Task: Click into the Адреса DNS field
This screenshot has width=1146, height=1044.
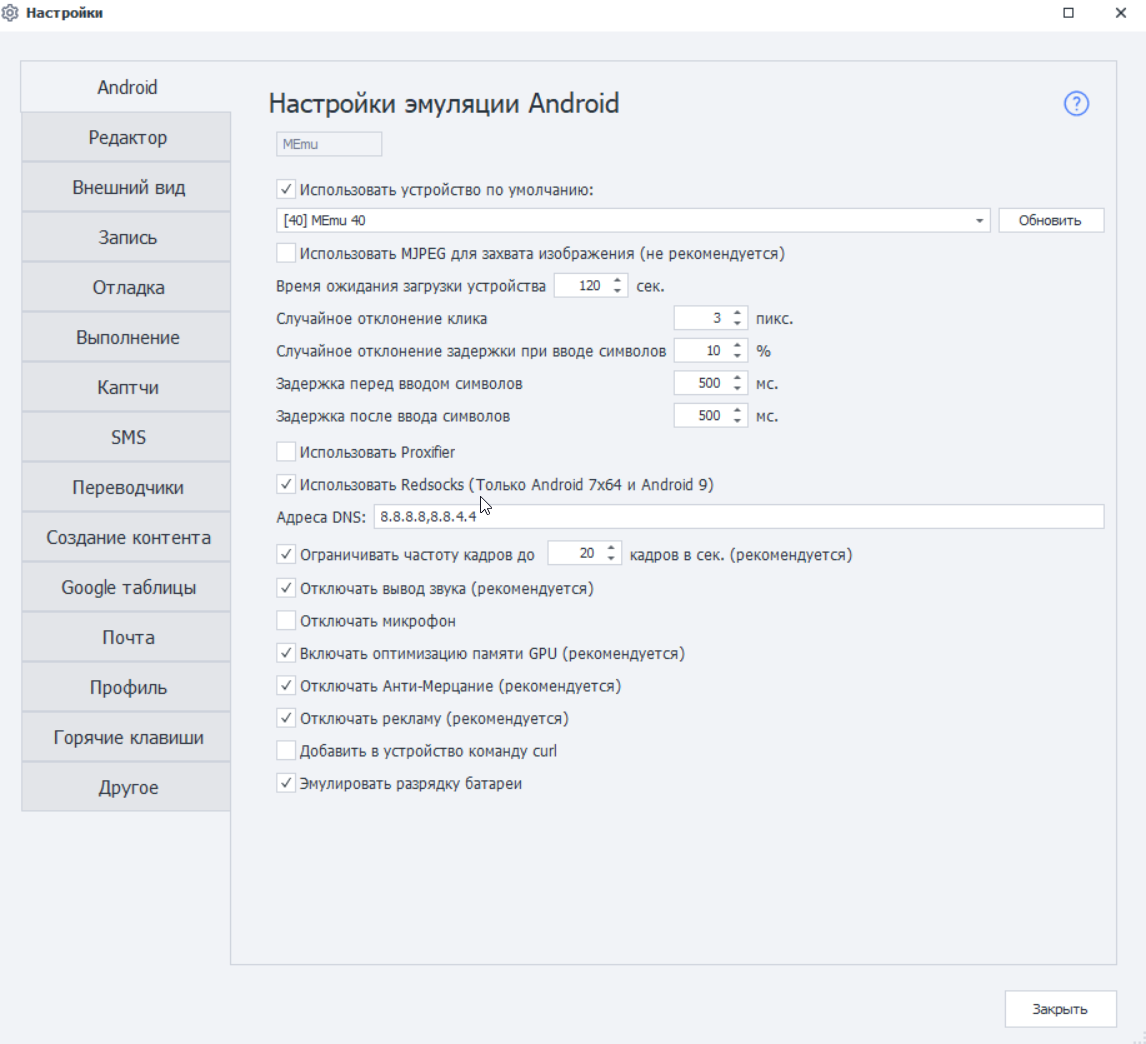Action: pyautogui.click(x=738, y=516)
